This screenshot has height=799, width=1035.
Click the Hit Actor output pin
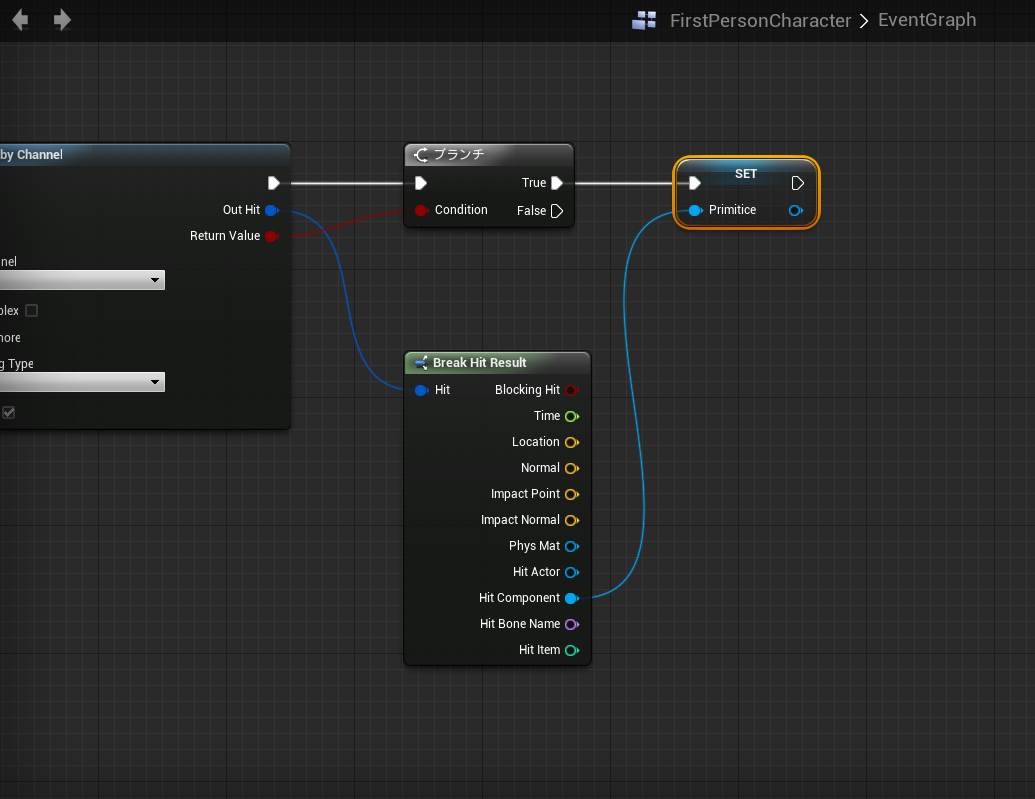coord(572,572)
